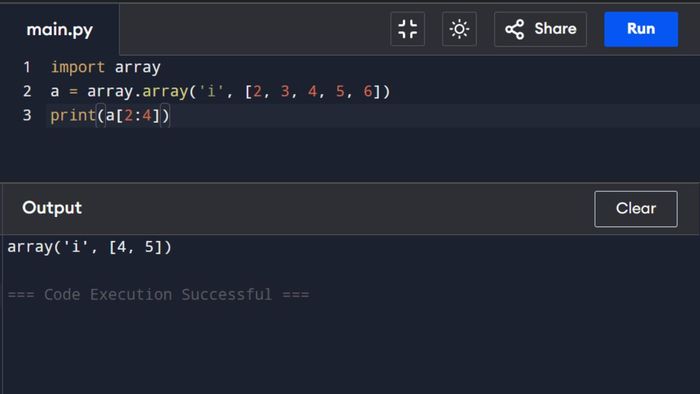The height and width of the screenshot is (394, 700).
Task: Run the Python code
Action: [641, 29]
